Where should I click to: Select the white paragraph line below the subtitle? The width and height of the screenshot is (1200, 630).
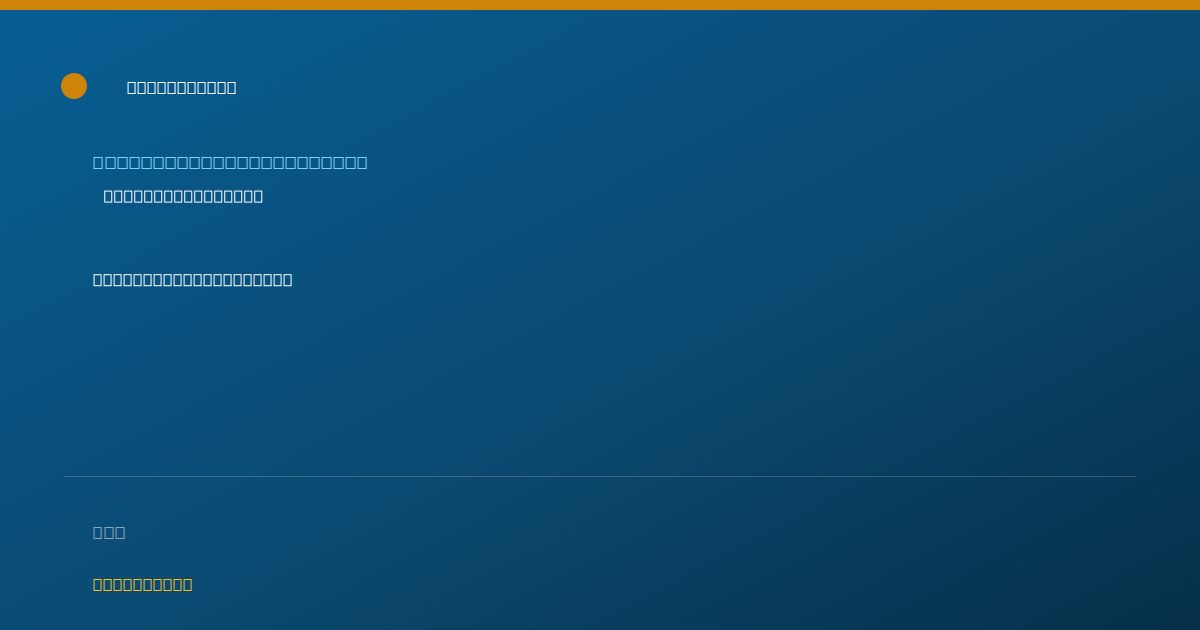(193, 279)
